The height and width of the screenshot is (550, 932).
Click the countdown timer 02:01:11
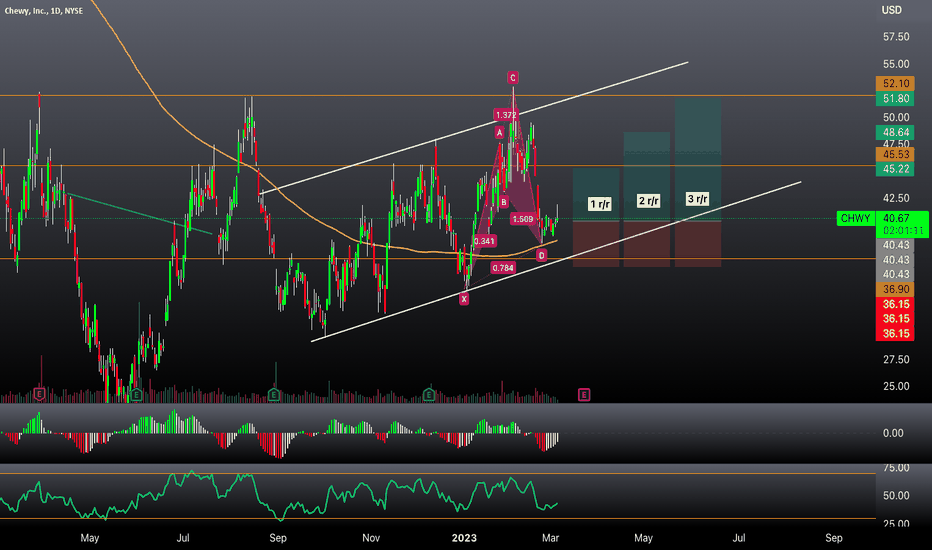pos(903,231)
